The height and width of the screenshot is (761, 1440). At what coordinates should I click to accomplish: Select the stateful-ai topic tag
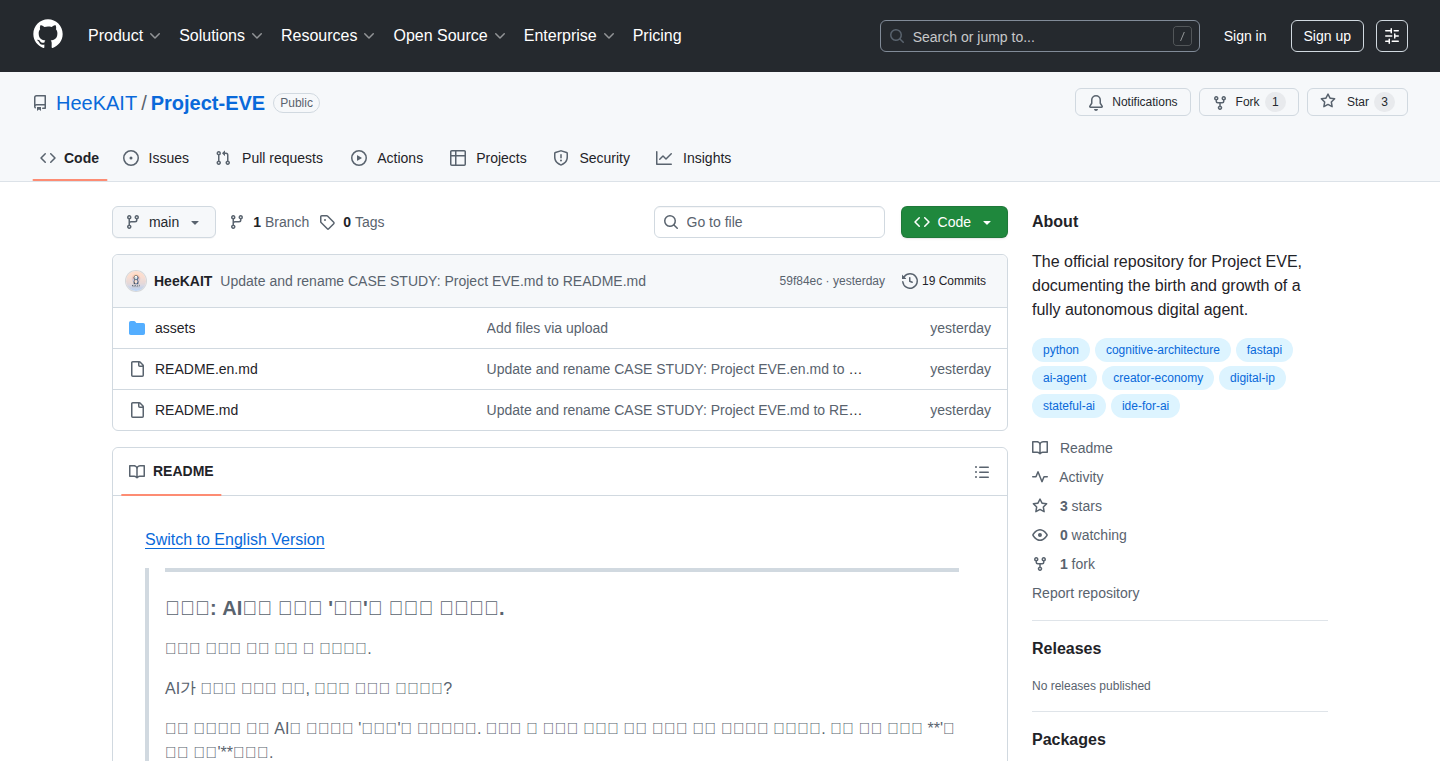point(1069,406)
